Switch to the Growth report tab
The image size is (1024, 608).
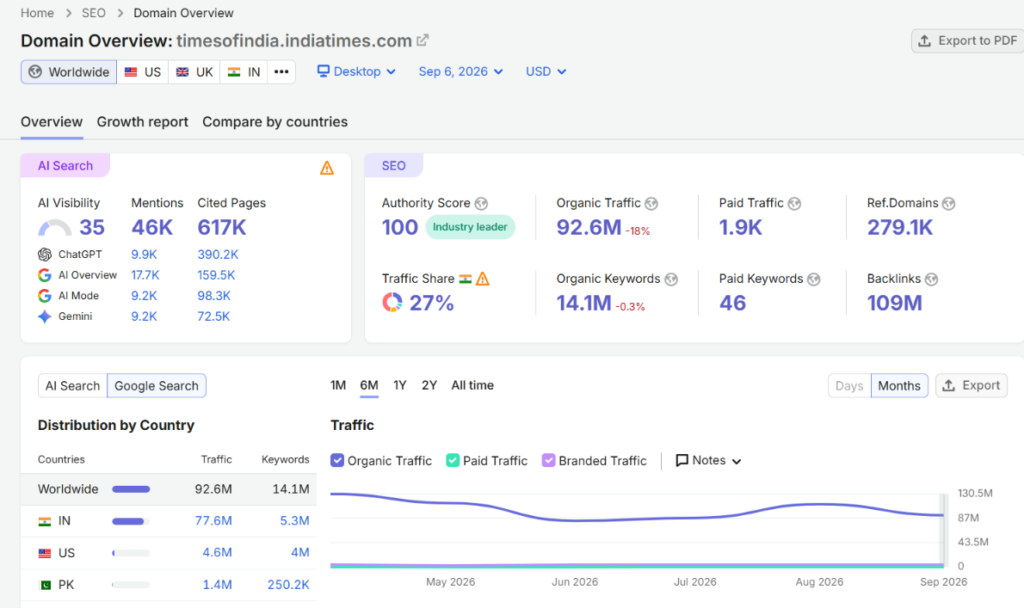142,122
